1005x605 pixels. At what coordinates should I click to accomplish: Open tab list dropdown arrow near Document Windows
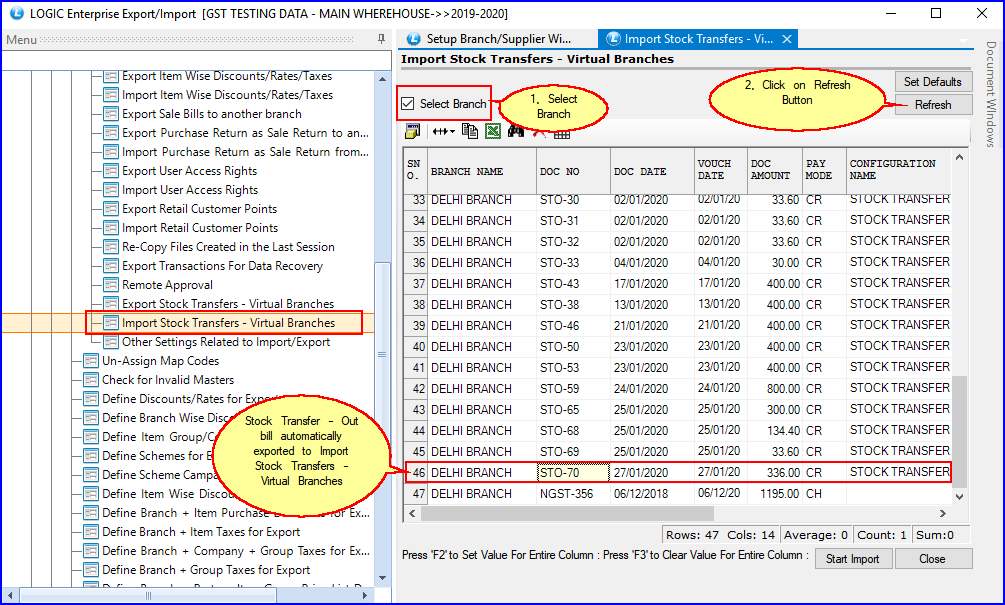tap(964, 41)
